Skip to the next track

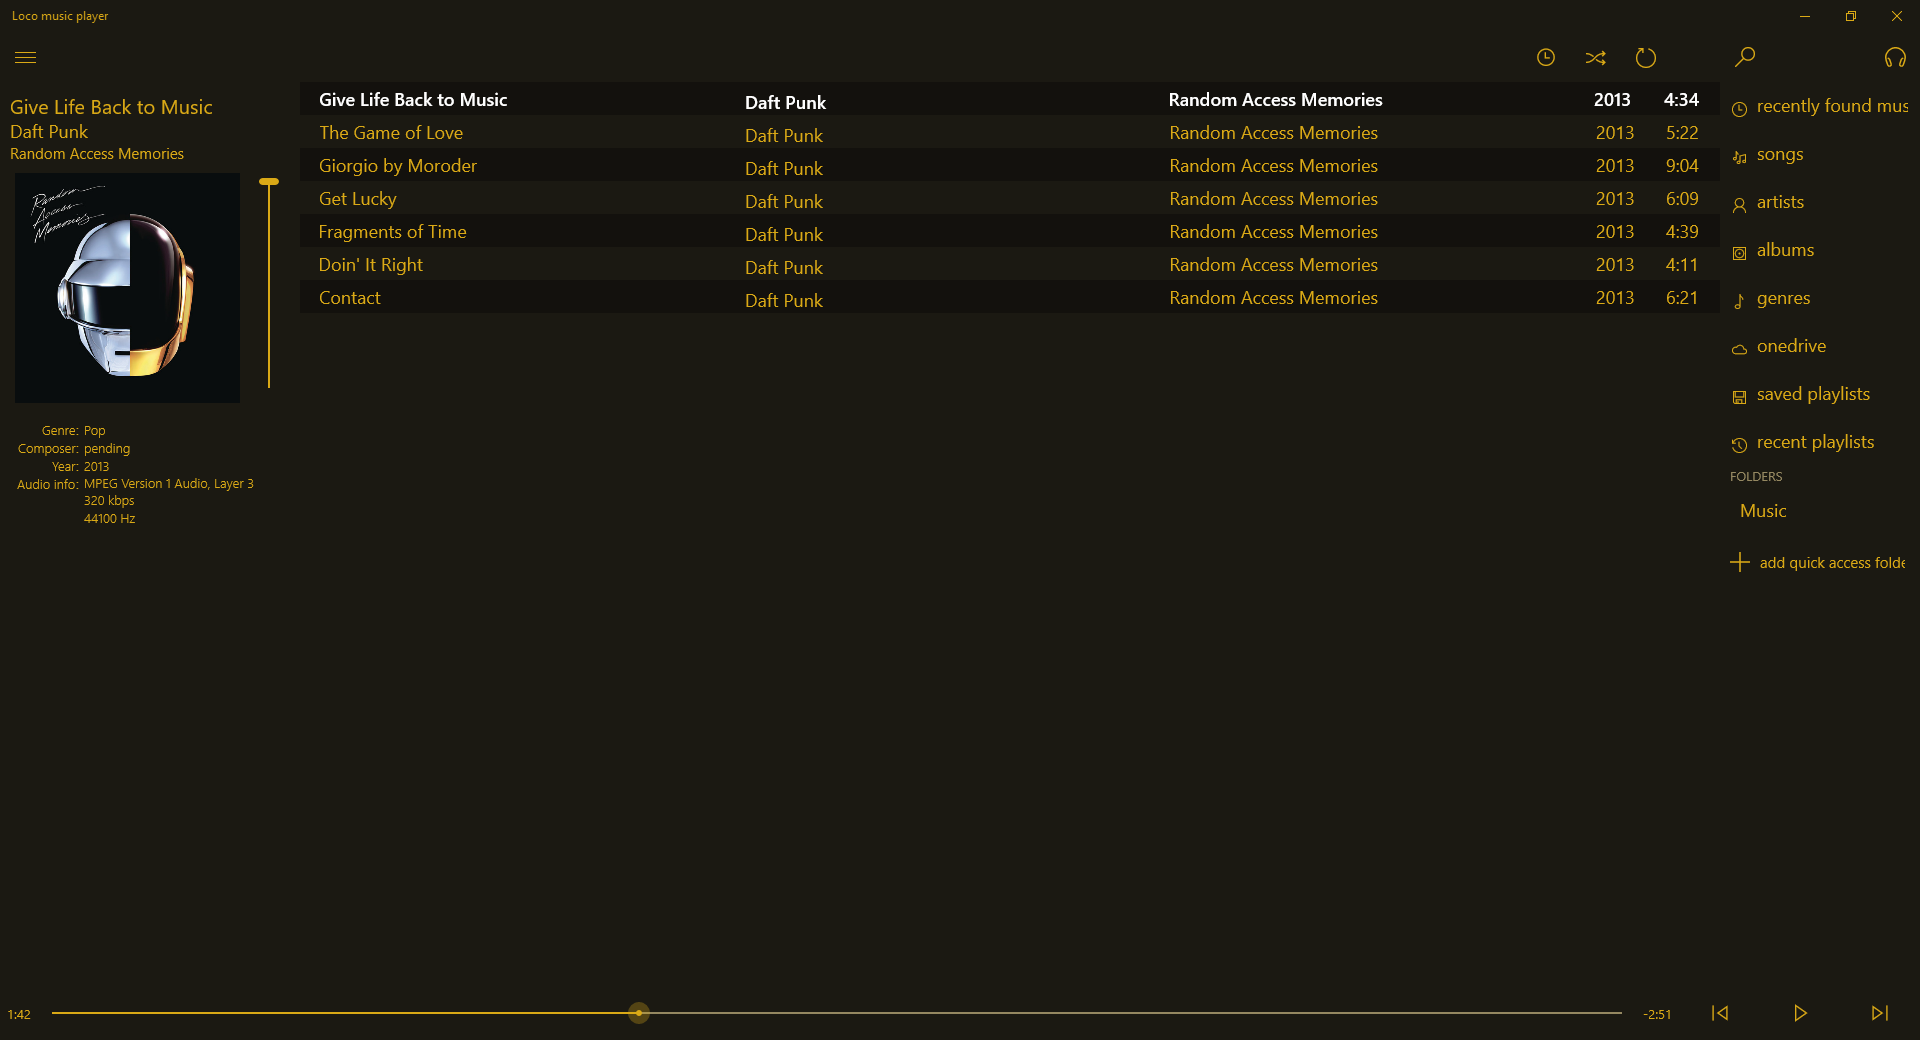(1879, 1013)
